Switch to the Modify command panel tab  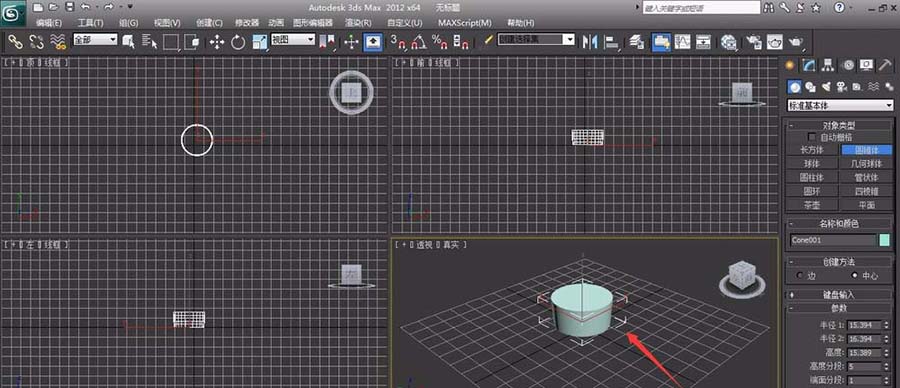pos(809,65)
